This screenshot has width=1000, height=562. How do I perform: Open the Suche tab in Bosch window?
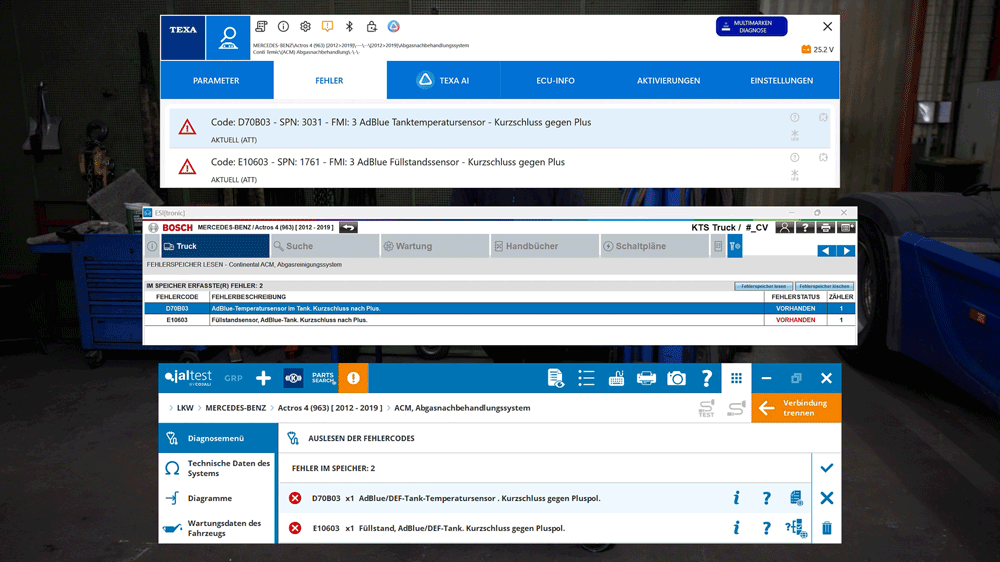click(325, 246)
